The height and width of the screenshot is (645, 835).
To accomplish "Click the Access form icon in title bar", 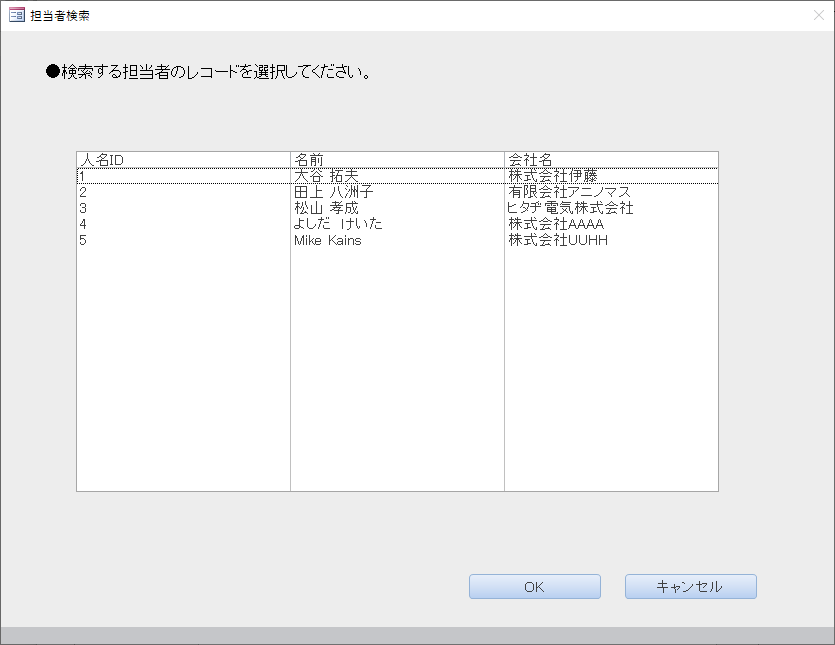I will click(x=16, y=15).
